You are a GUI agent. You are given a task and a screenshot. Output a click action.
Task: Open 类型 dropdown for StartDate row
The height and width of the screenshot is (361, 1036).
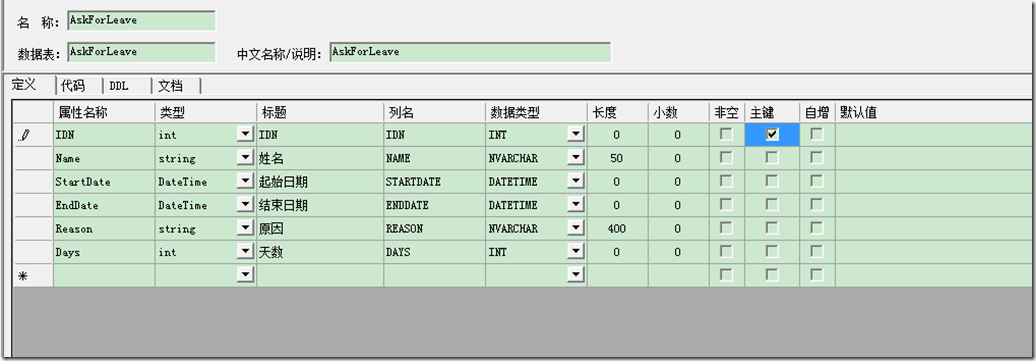(x=246, y=181)
